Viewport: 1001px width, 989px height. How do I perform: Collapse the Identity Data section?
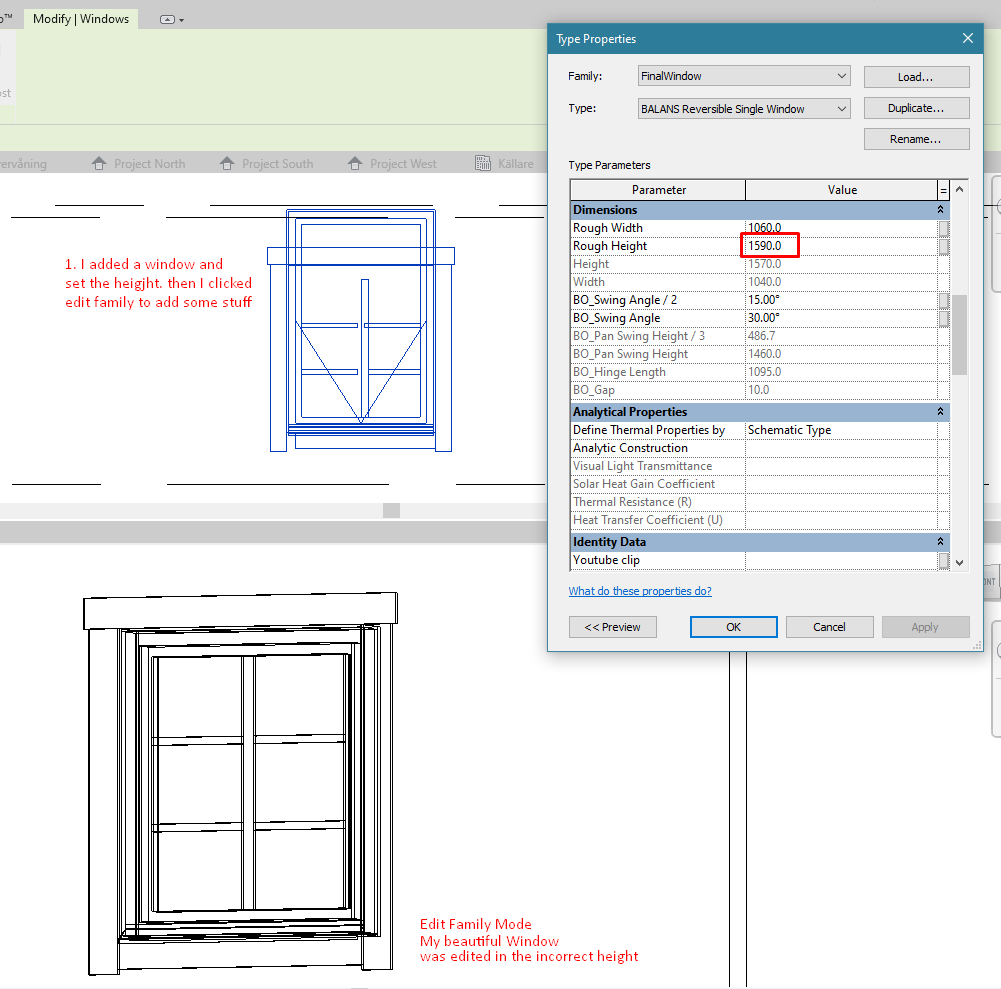click(x=940, y=541)
